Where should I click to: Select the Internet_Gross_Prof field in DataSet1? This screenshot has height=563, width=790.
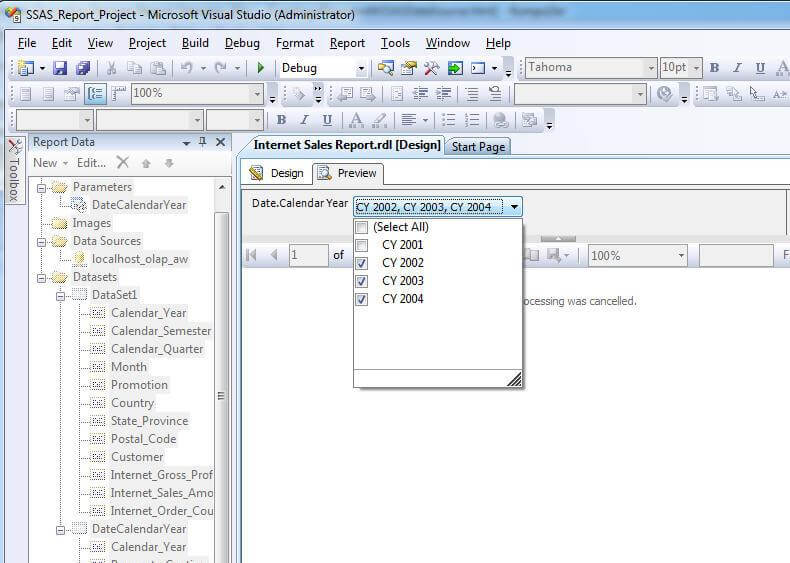[161, 475]
